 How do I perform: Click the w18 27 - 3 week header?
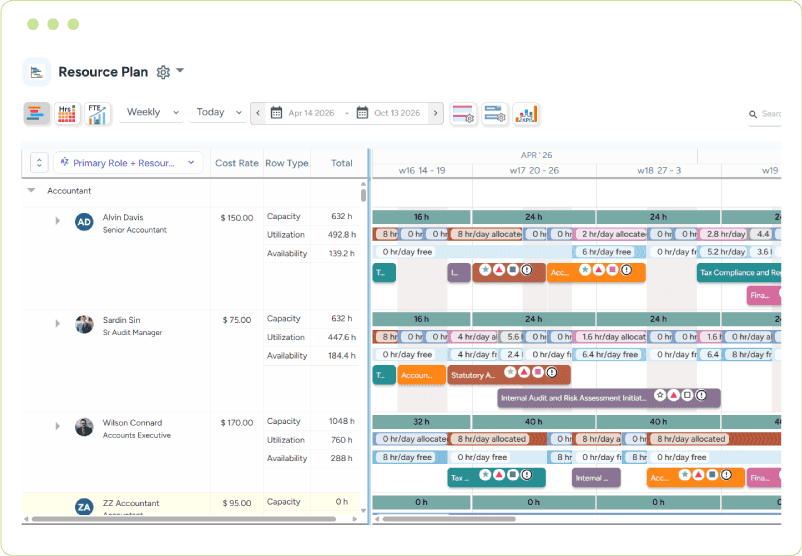(x=659, y=170)
